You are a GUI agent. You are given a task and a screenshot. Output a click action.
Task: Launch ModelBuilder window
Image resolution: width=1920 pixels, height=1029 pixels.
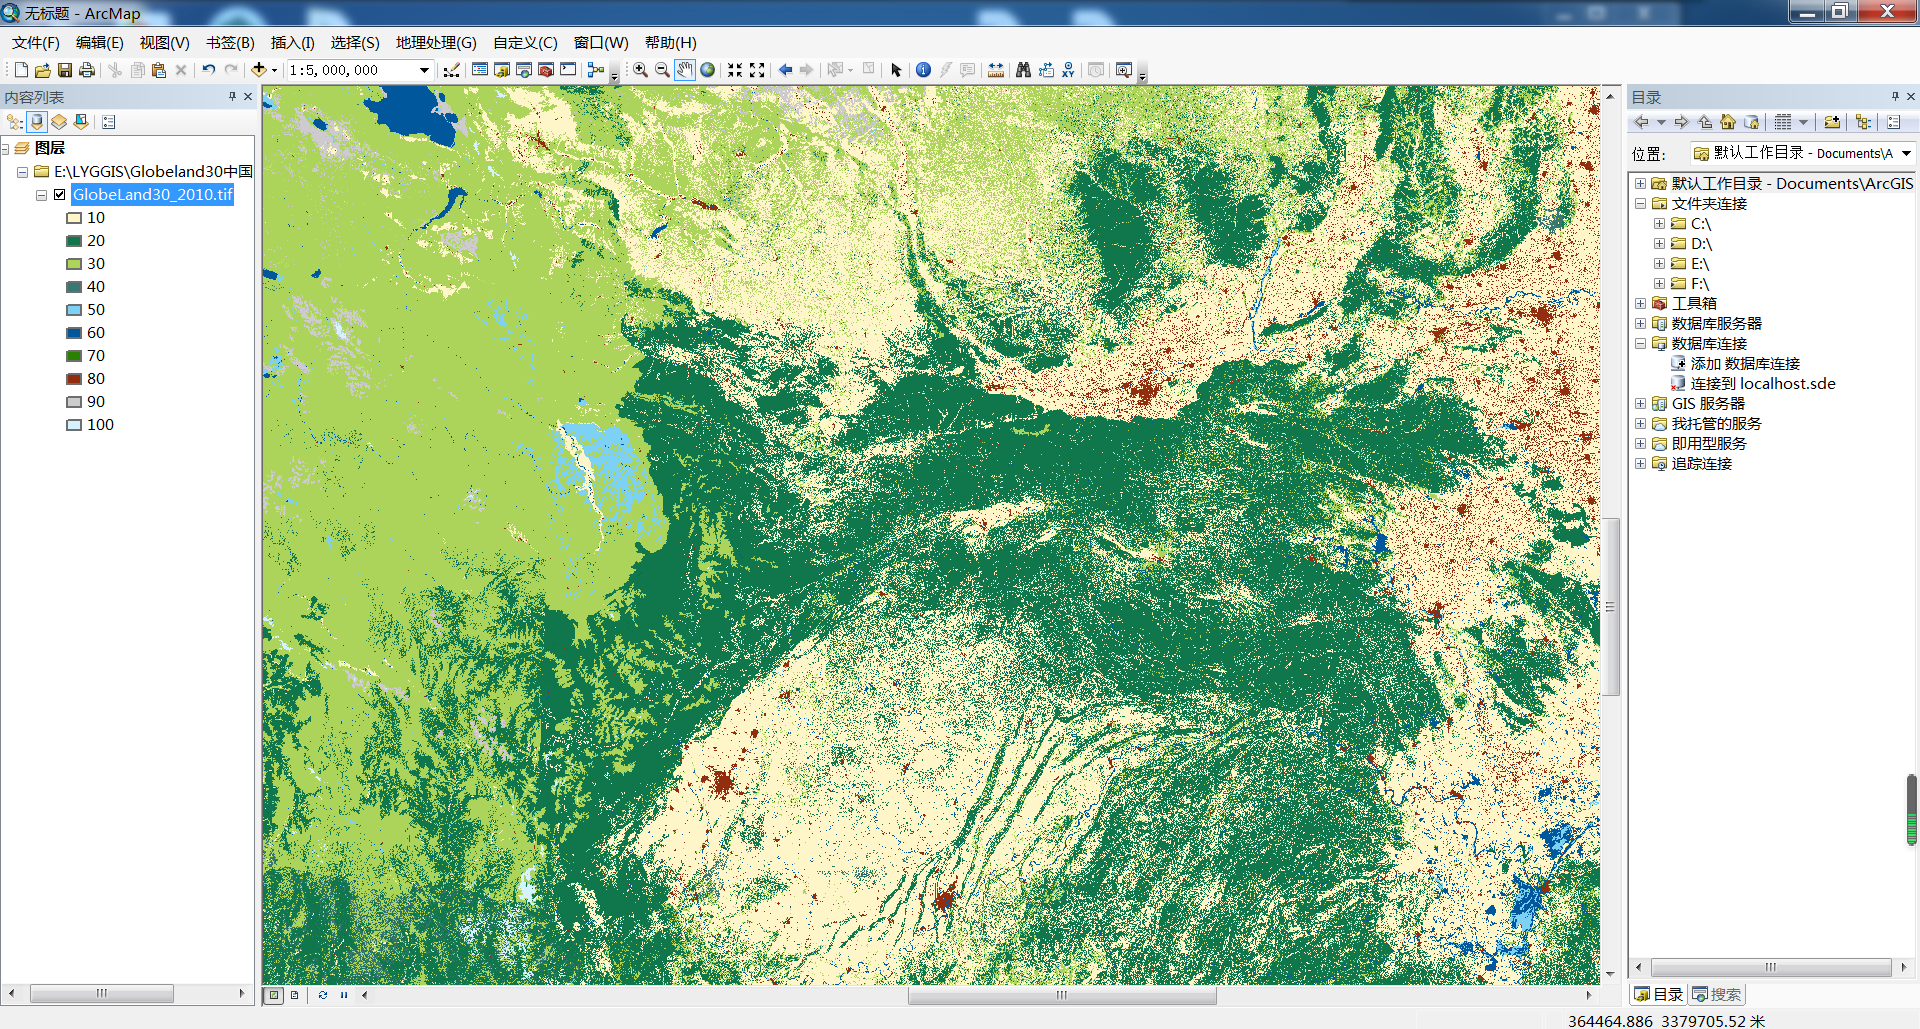[596, 70]
